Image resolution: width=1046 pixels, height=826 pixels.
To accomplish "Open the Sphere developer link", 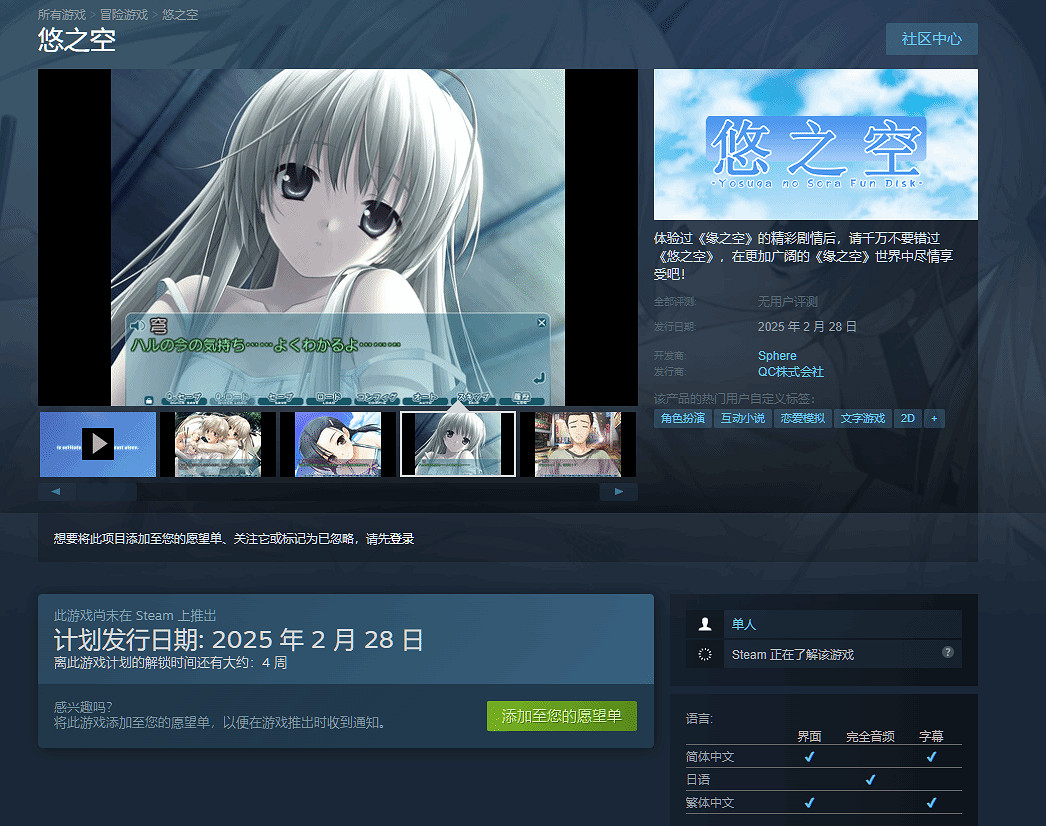I will 777,355.
